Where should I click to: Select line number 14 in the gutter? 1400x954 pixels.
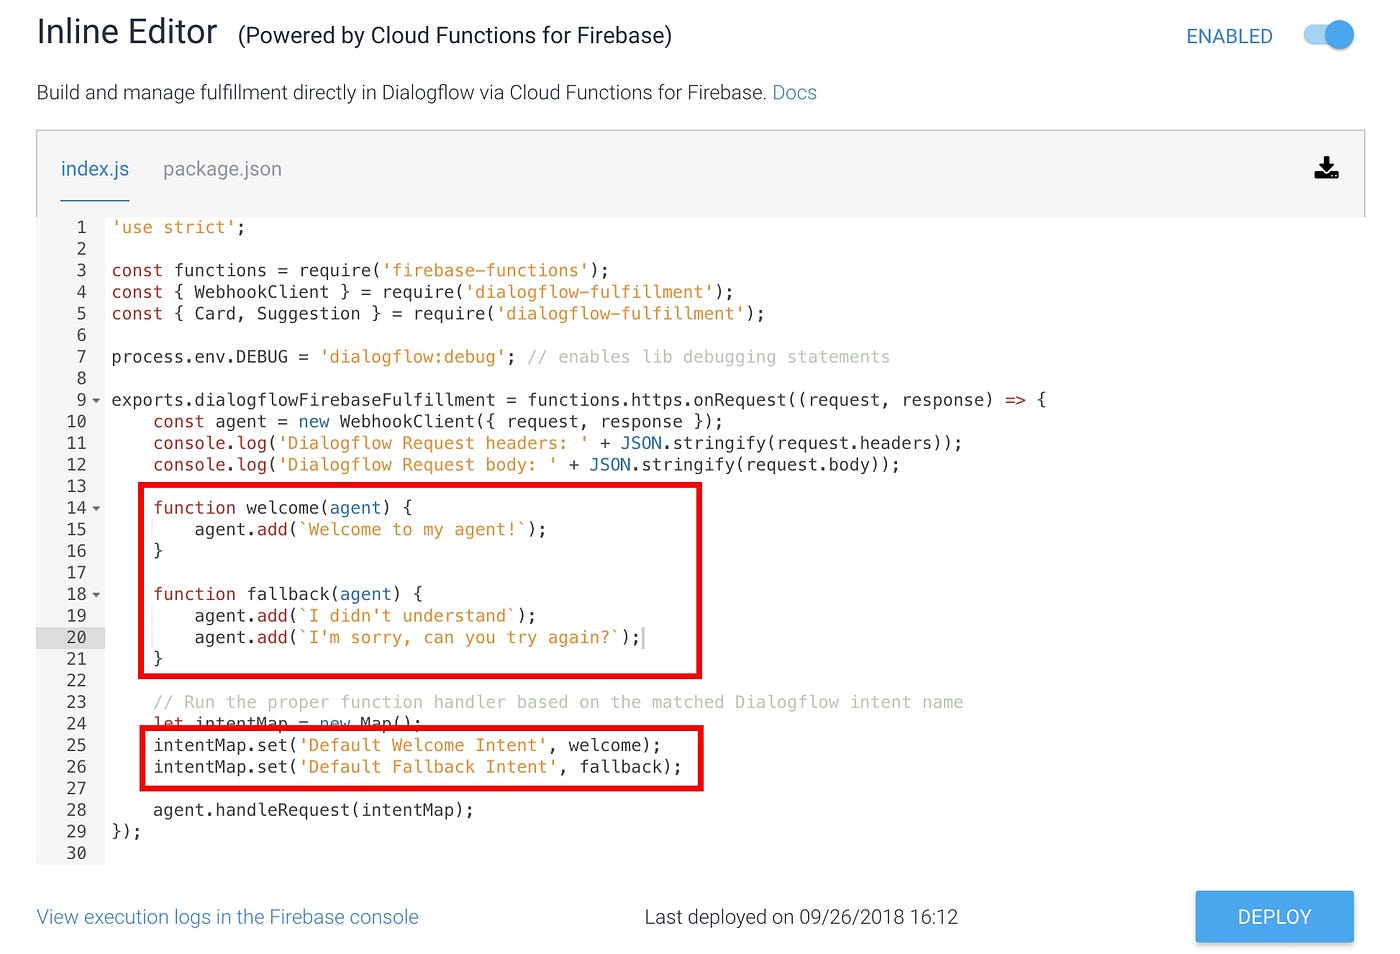click(77, 508)
